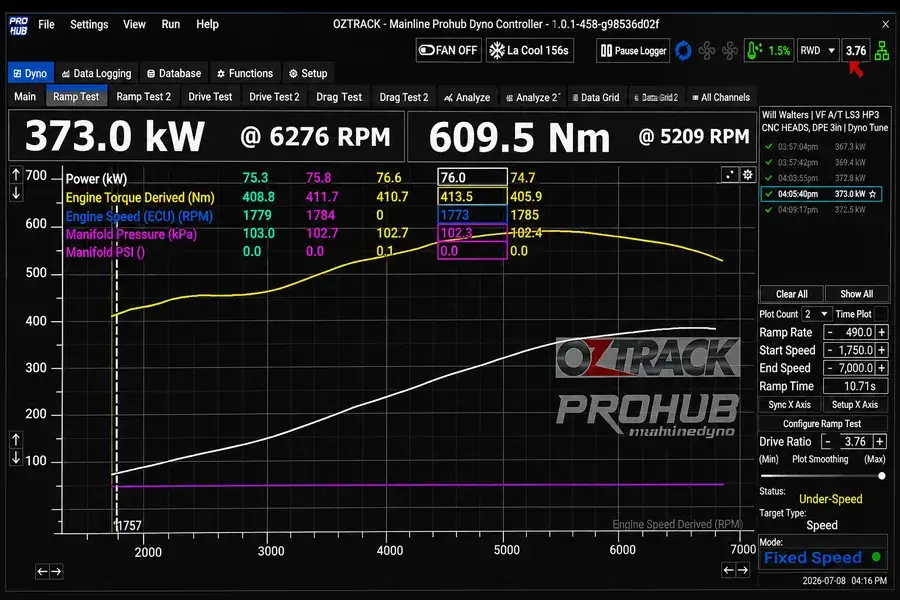Screen dimensions: 900x600
Task: Click the right arrow under the 7000 RPM label
Action: (x=743, y=570)
